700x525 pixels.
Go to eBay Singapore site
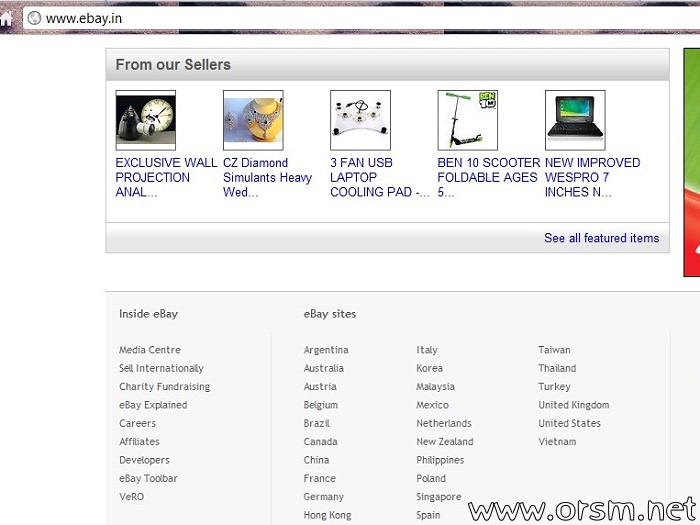439,496
